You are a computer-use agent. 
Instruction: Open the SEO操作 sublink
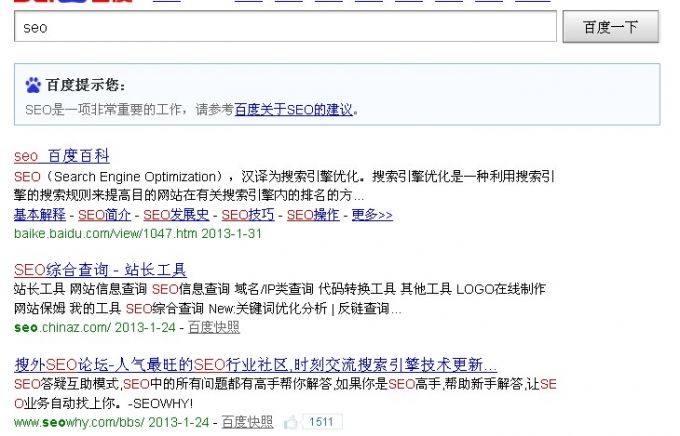tap(312, 215)
